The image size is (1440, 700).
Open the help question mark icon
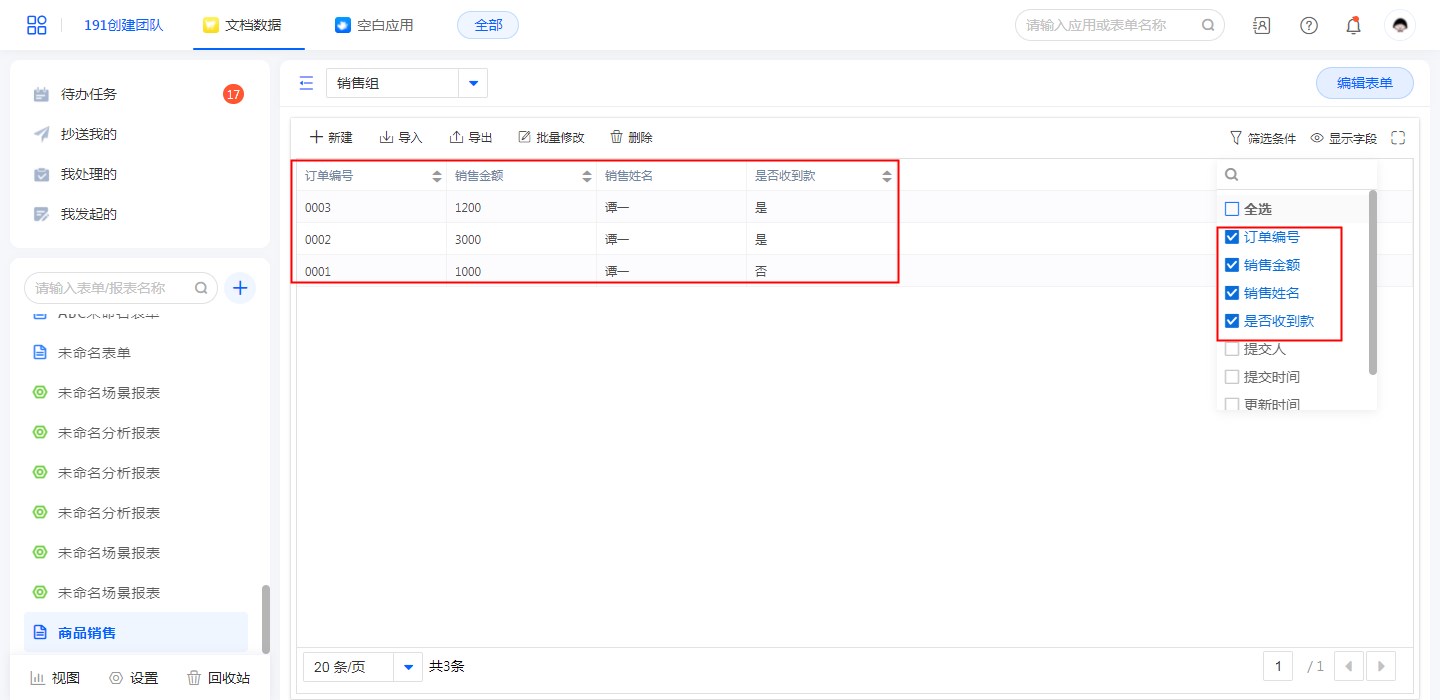(x=1308, y=25)
